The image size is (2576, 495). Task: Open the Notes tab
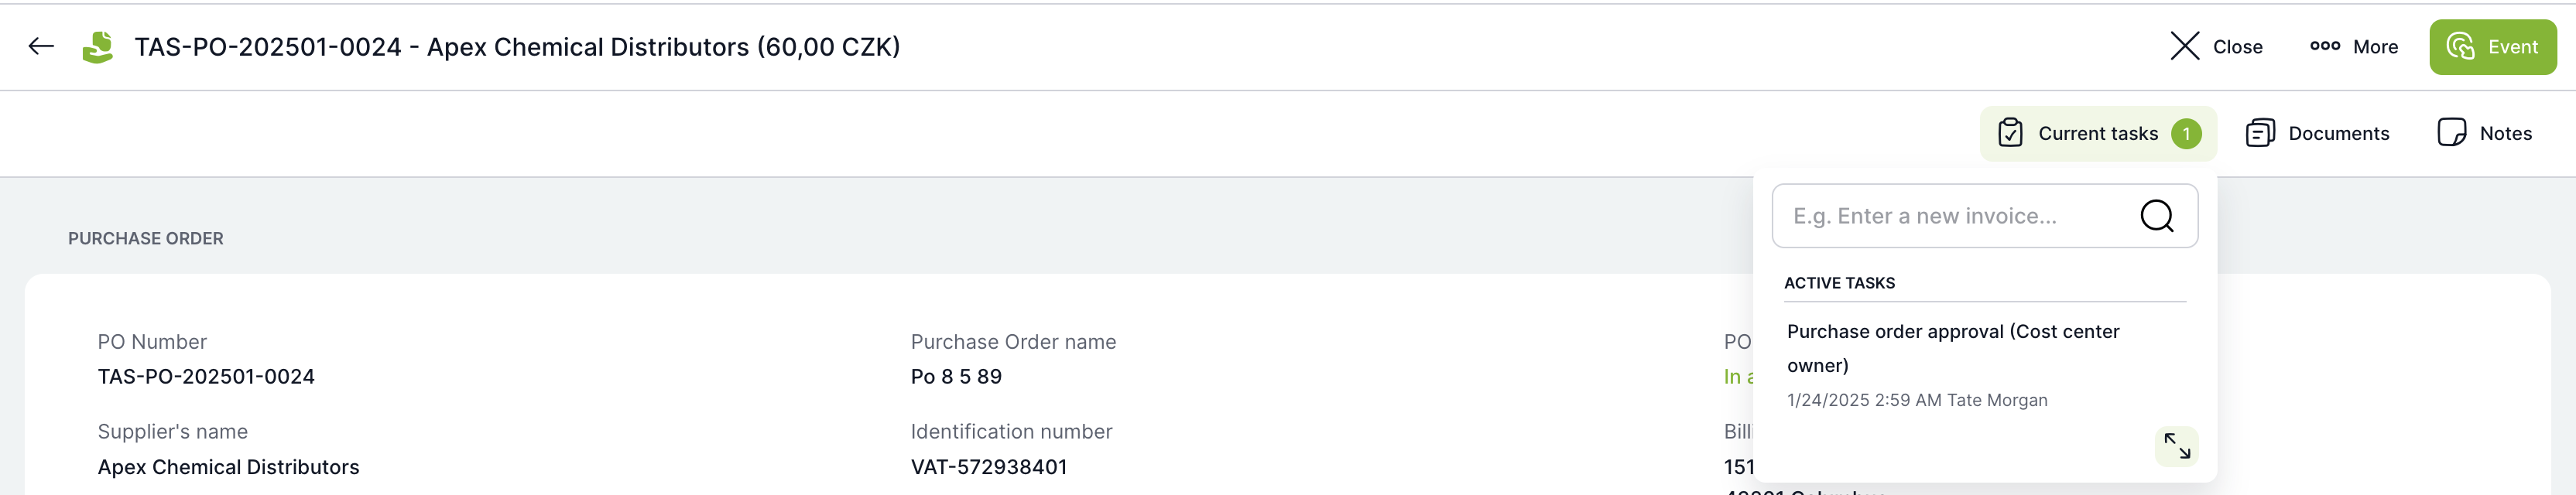(x=2484, y=133)
